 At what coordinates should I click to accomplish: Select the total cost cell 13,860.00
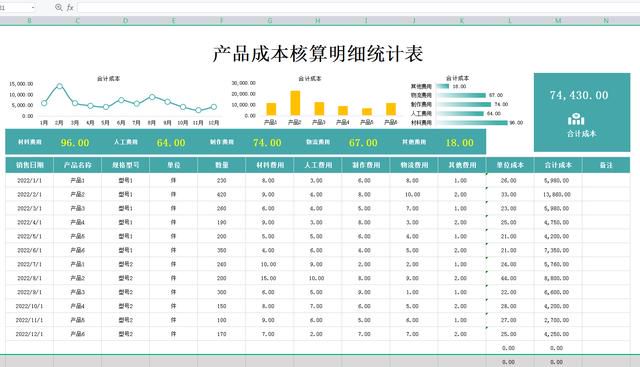pos(557,194)
